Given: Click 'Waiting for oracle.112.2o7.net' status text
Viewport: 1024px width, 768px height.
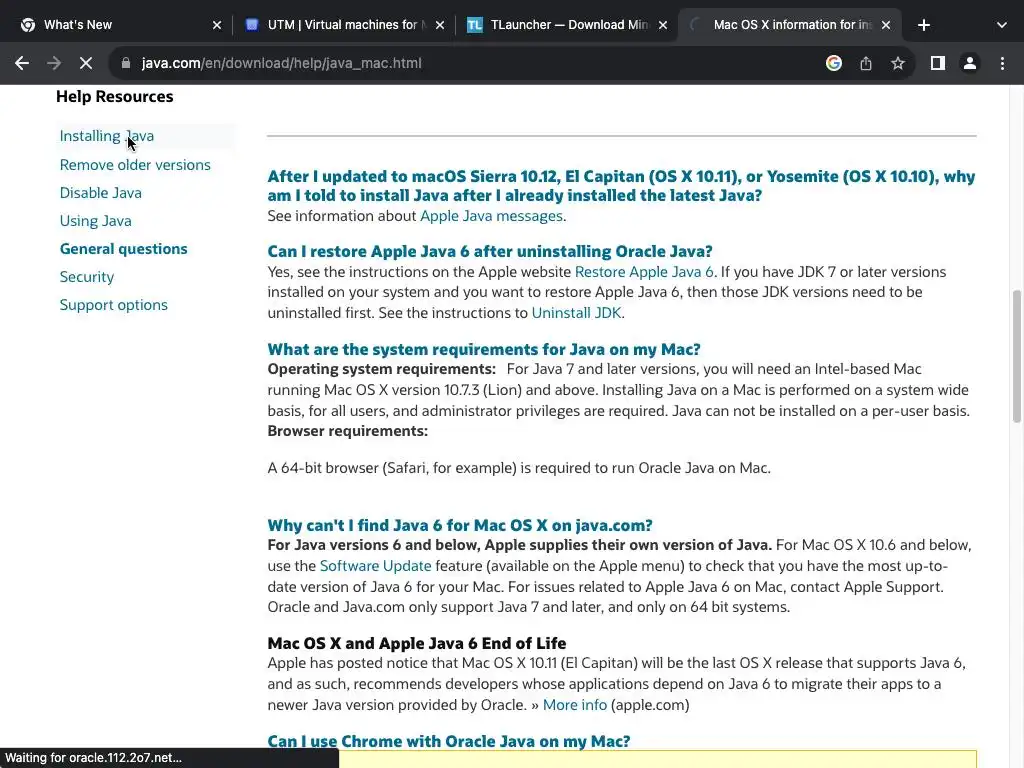Looking at the screenshot, I should (x=93, y=758).
